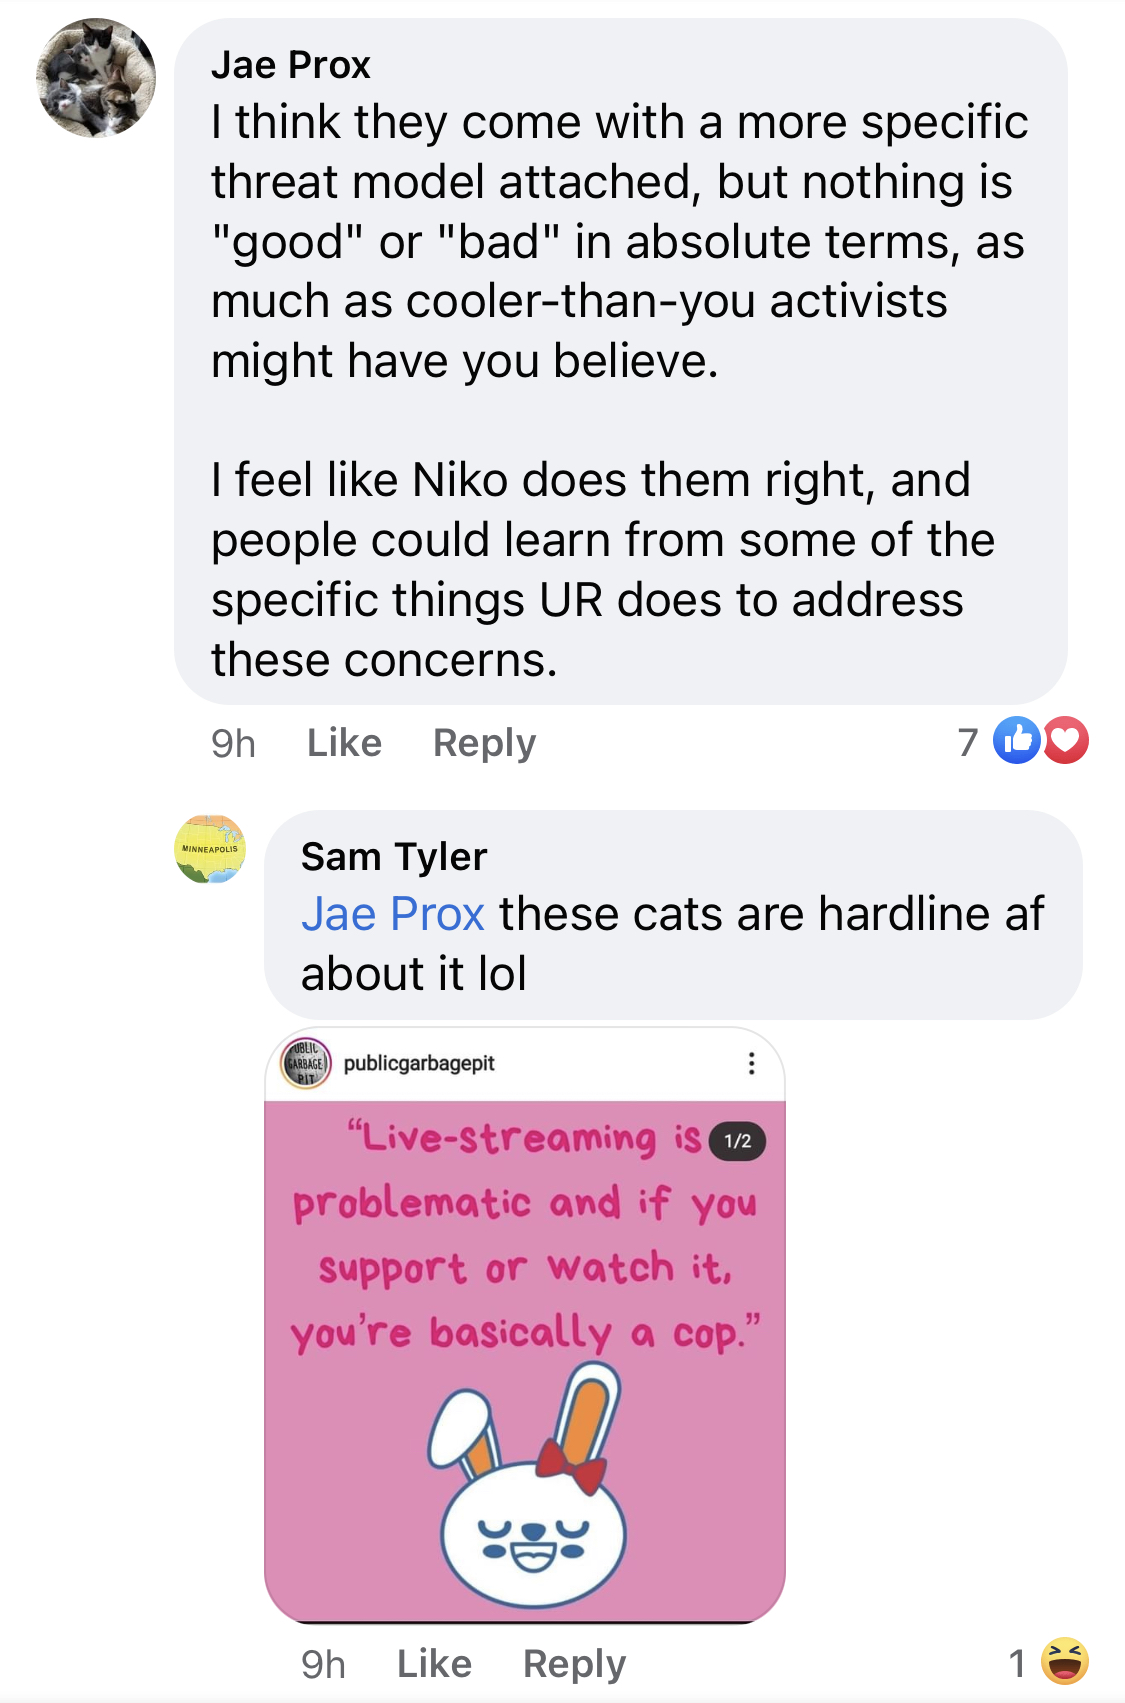Like Sam Tyler's reply
Viewport: 1125px width, 1703px height.
(434, 1664)
